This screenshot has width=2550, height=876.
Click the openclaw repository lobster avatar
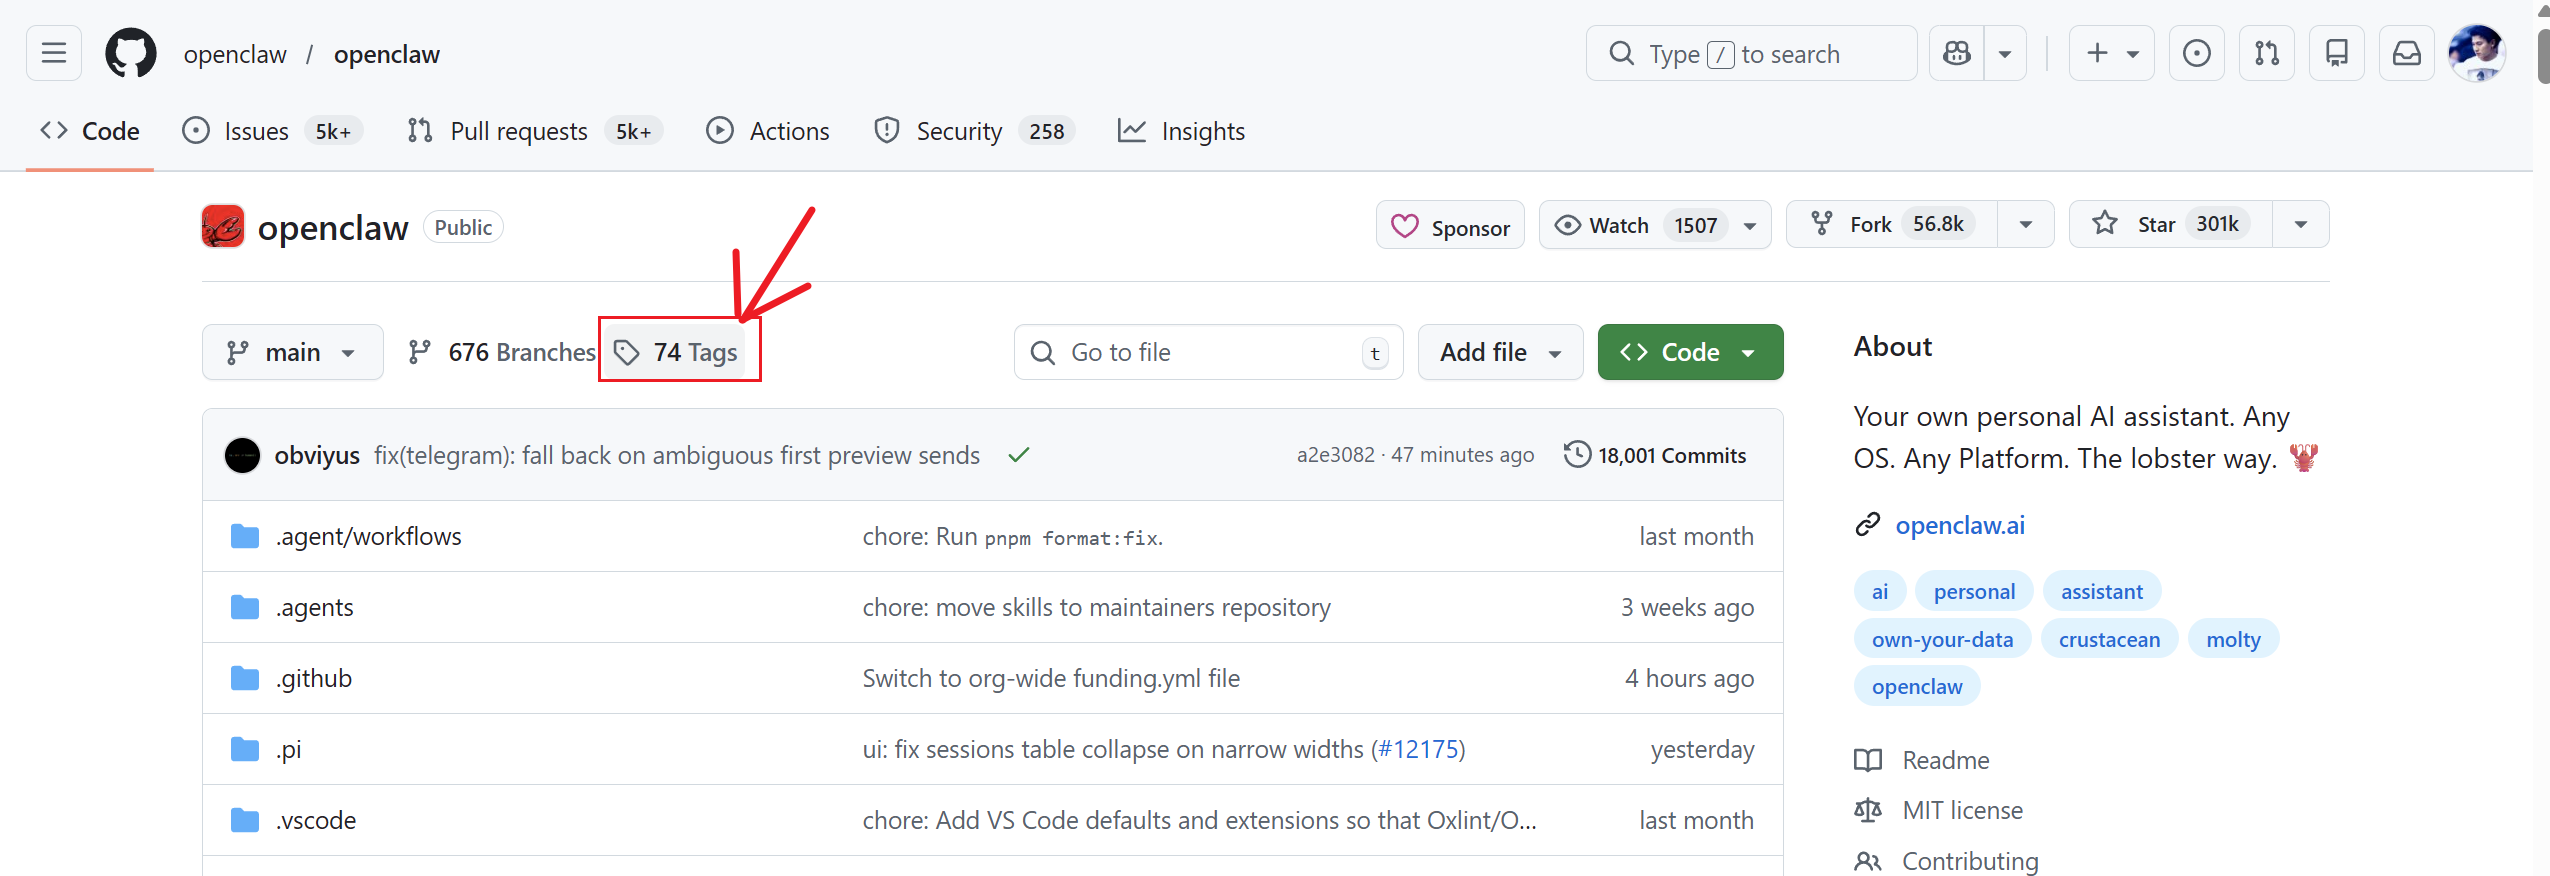[223, 226]
